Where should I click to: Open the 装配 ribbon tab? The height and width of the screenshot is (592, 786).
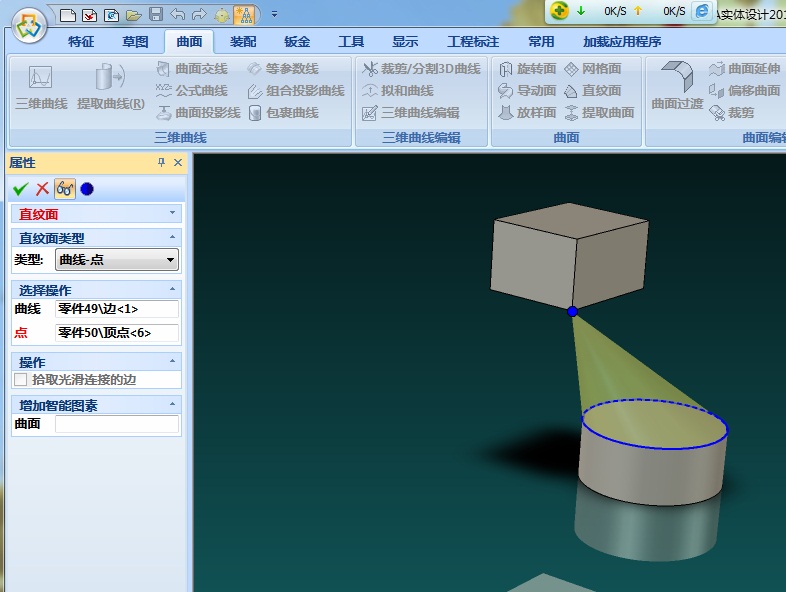click(243, 42)
